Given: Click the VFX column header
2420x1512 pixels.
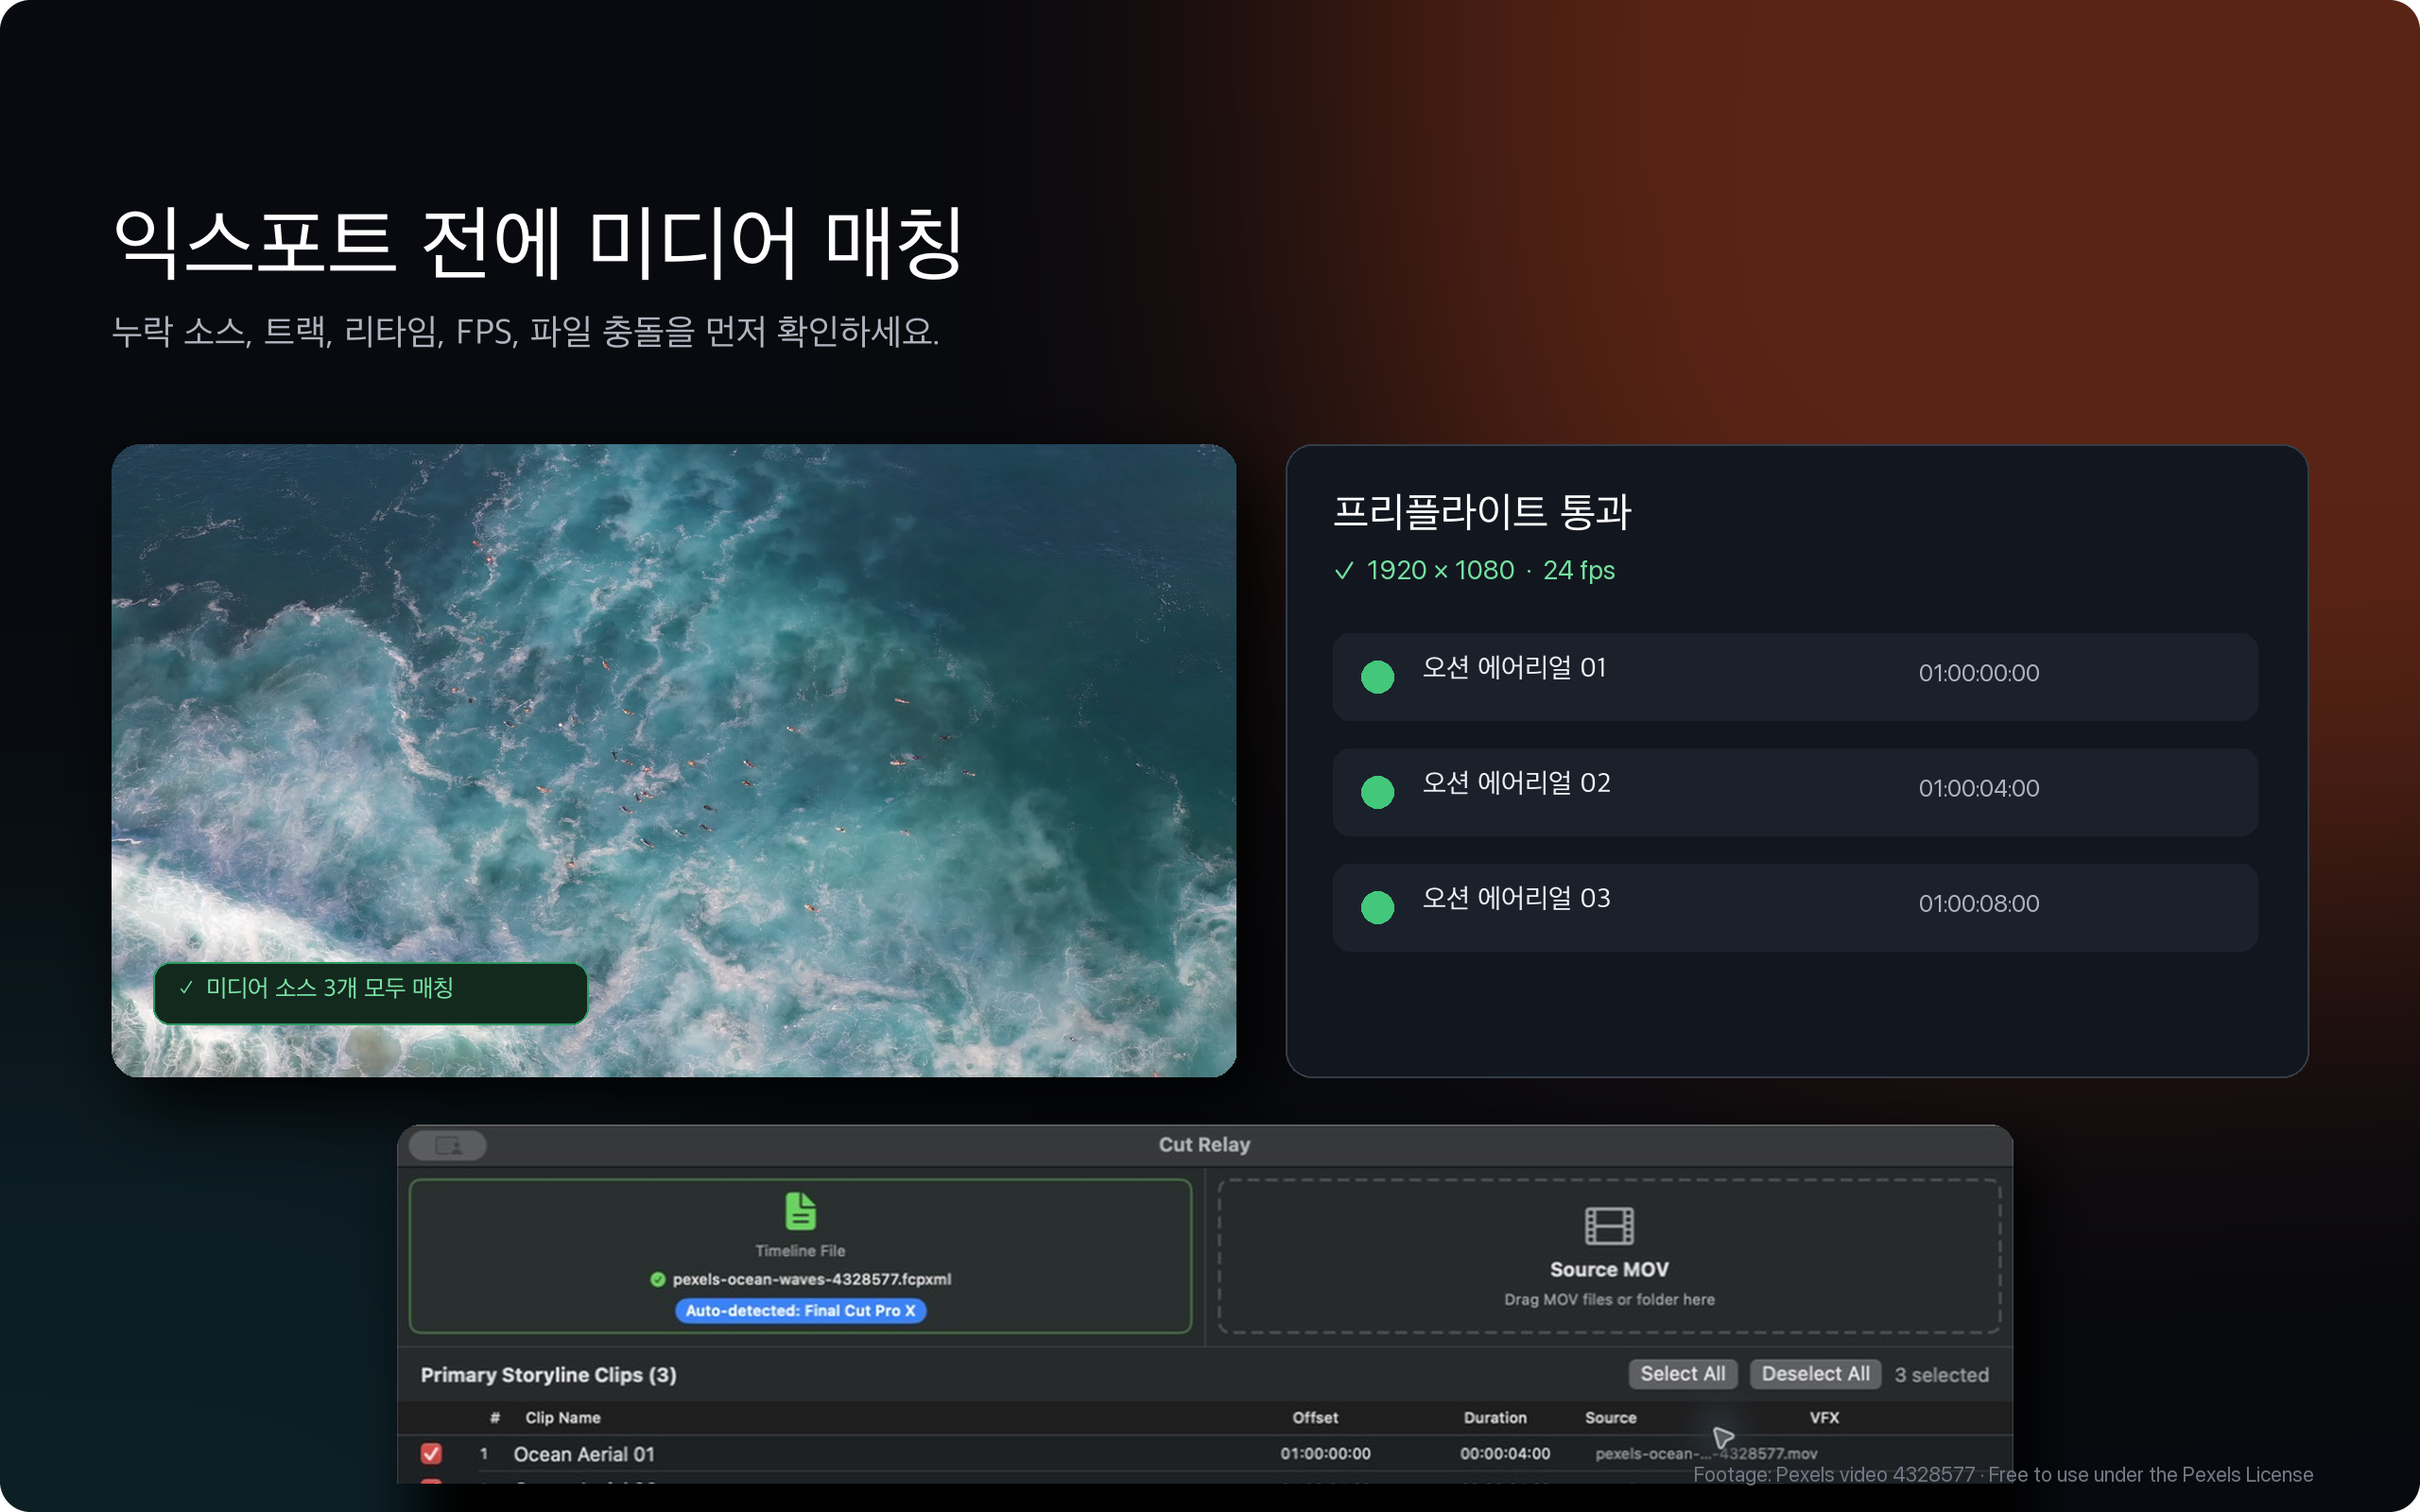Looking at the screenshot, I should point(1824,1418).
